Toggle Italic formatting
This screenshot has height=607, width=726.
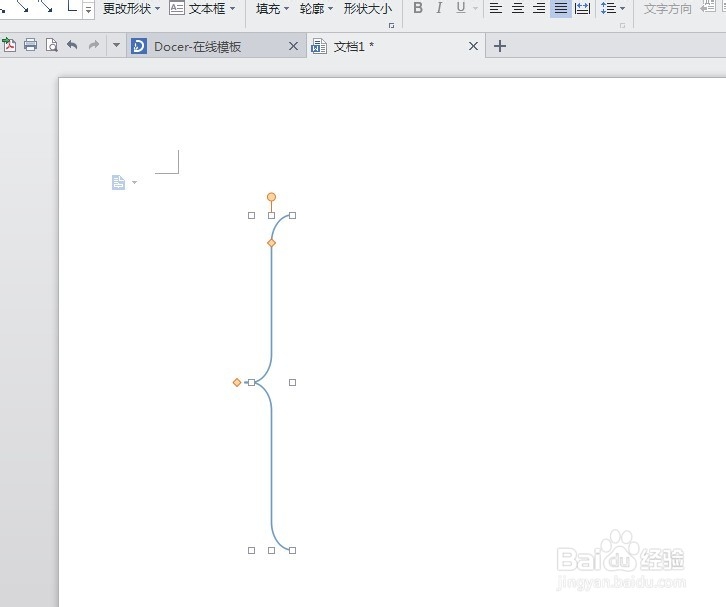[x=439, y=8]
